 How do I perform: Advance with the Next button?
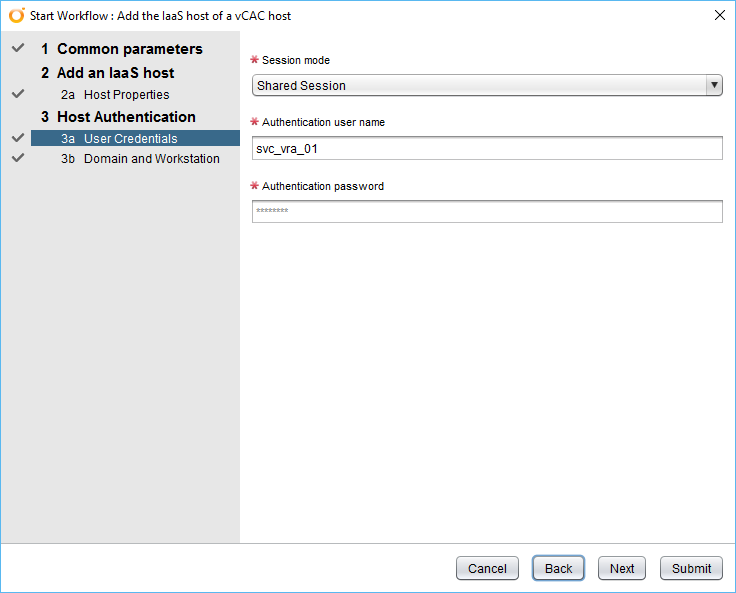point(622,568)
